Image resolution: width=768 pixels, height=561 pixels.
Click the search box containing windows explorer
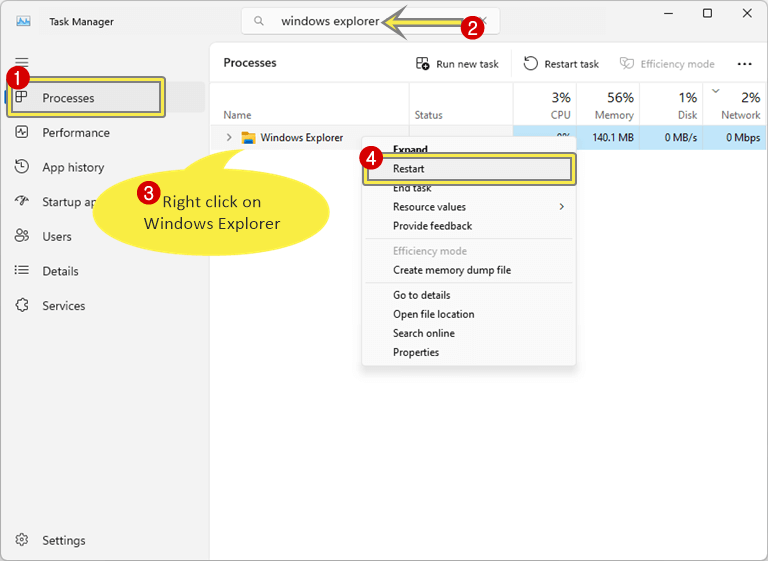point(370,21)
